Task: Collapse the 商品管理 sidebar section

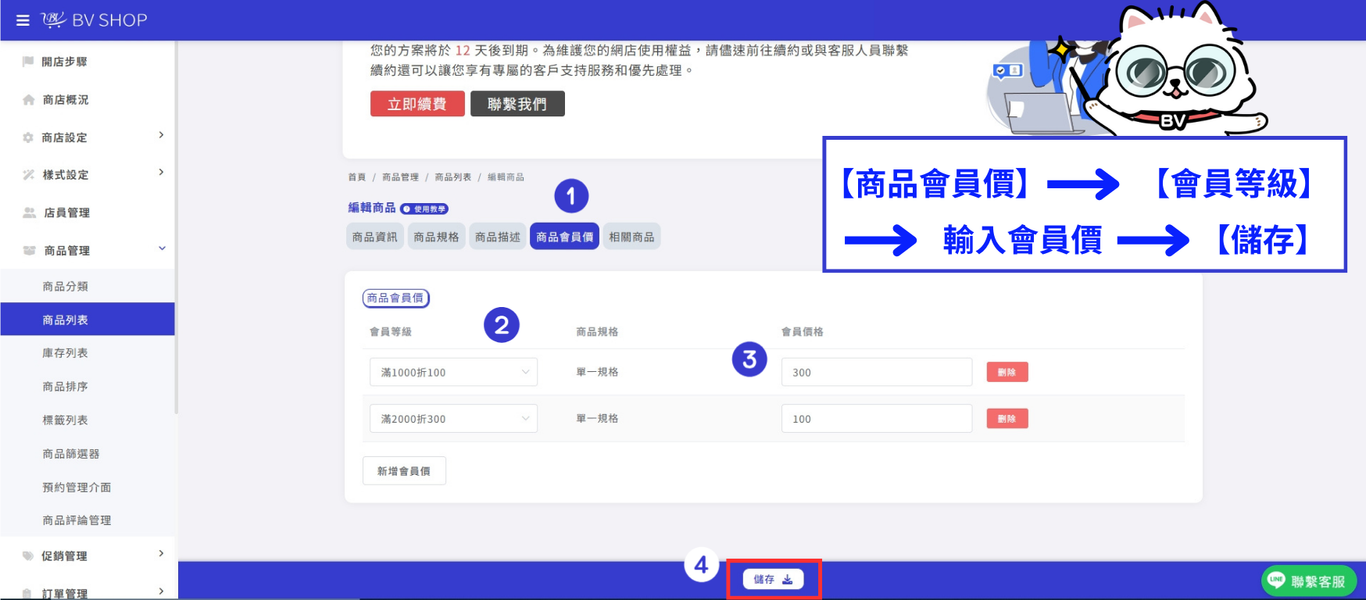Action: (162, 249)
